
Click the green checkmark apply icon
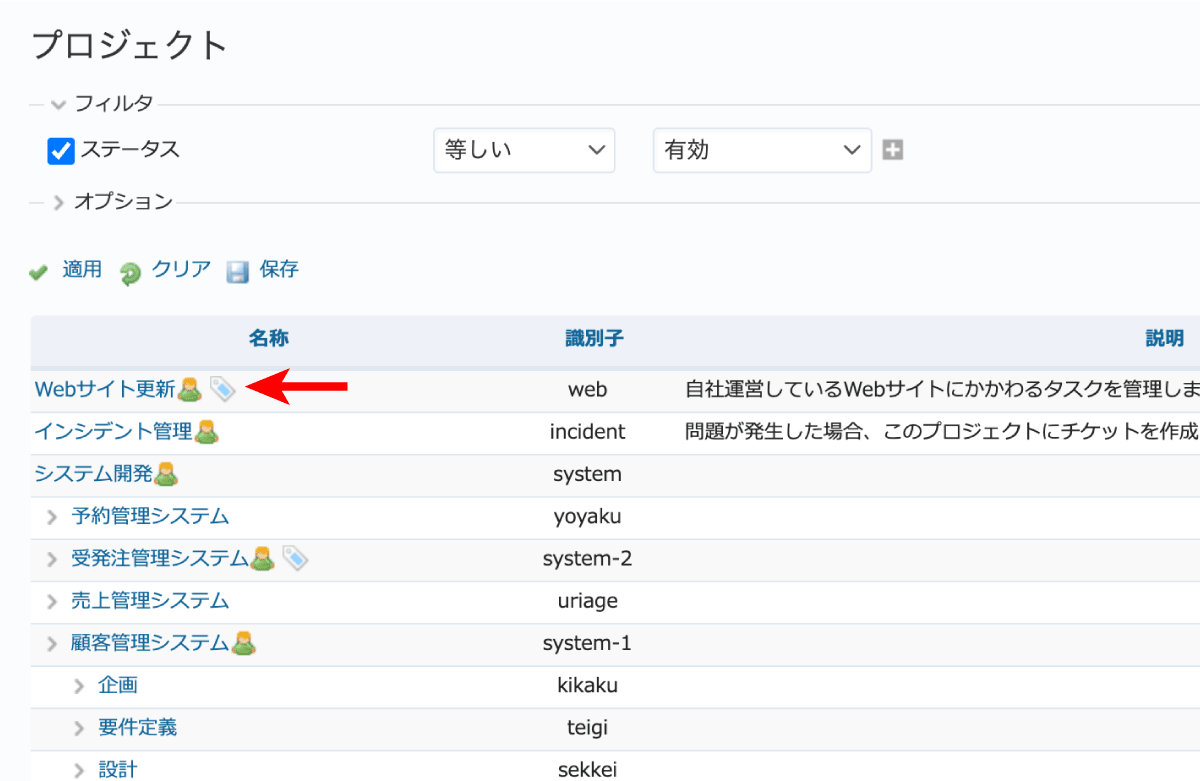pos(39,272)
